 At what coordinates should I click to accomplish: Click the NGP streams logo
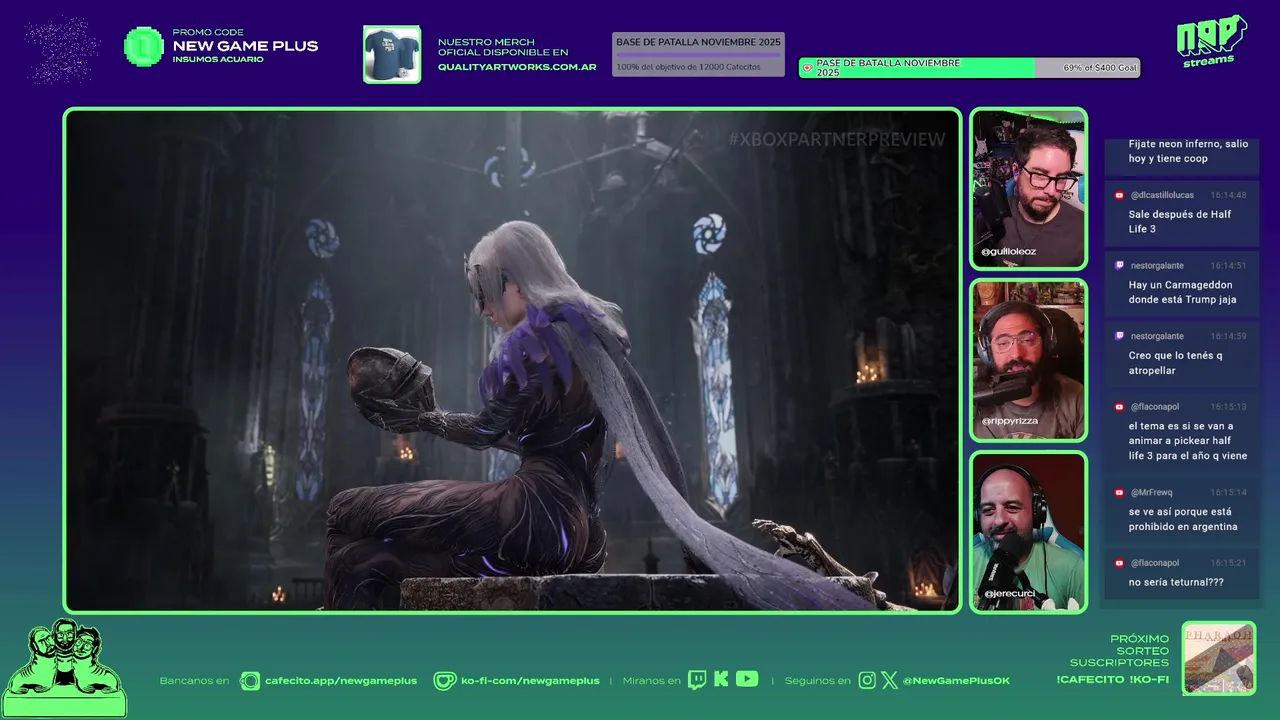[1211, 41]
